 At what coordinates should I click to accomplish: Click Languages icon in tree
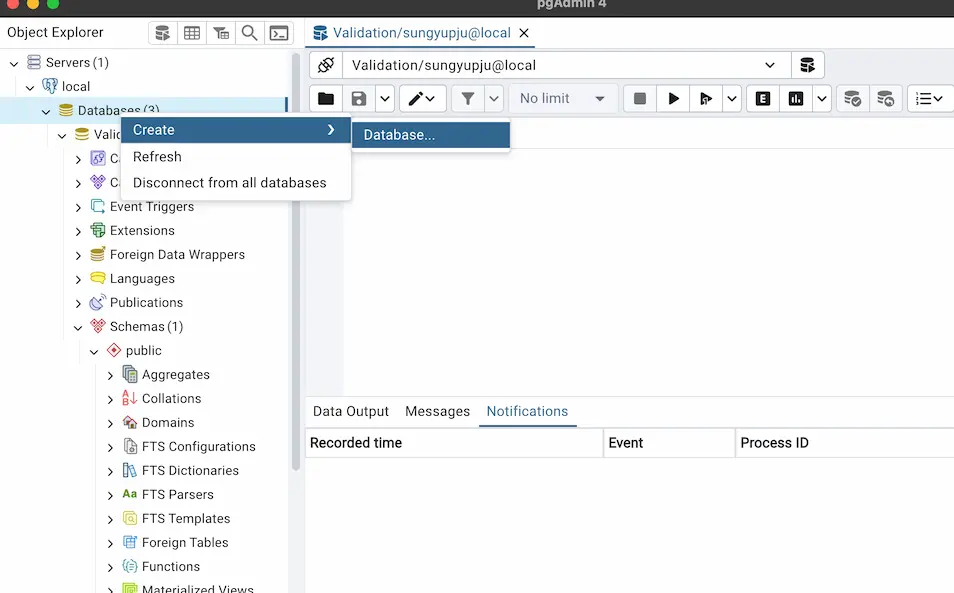(x=97, y=278)
